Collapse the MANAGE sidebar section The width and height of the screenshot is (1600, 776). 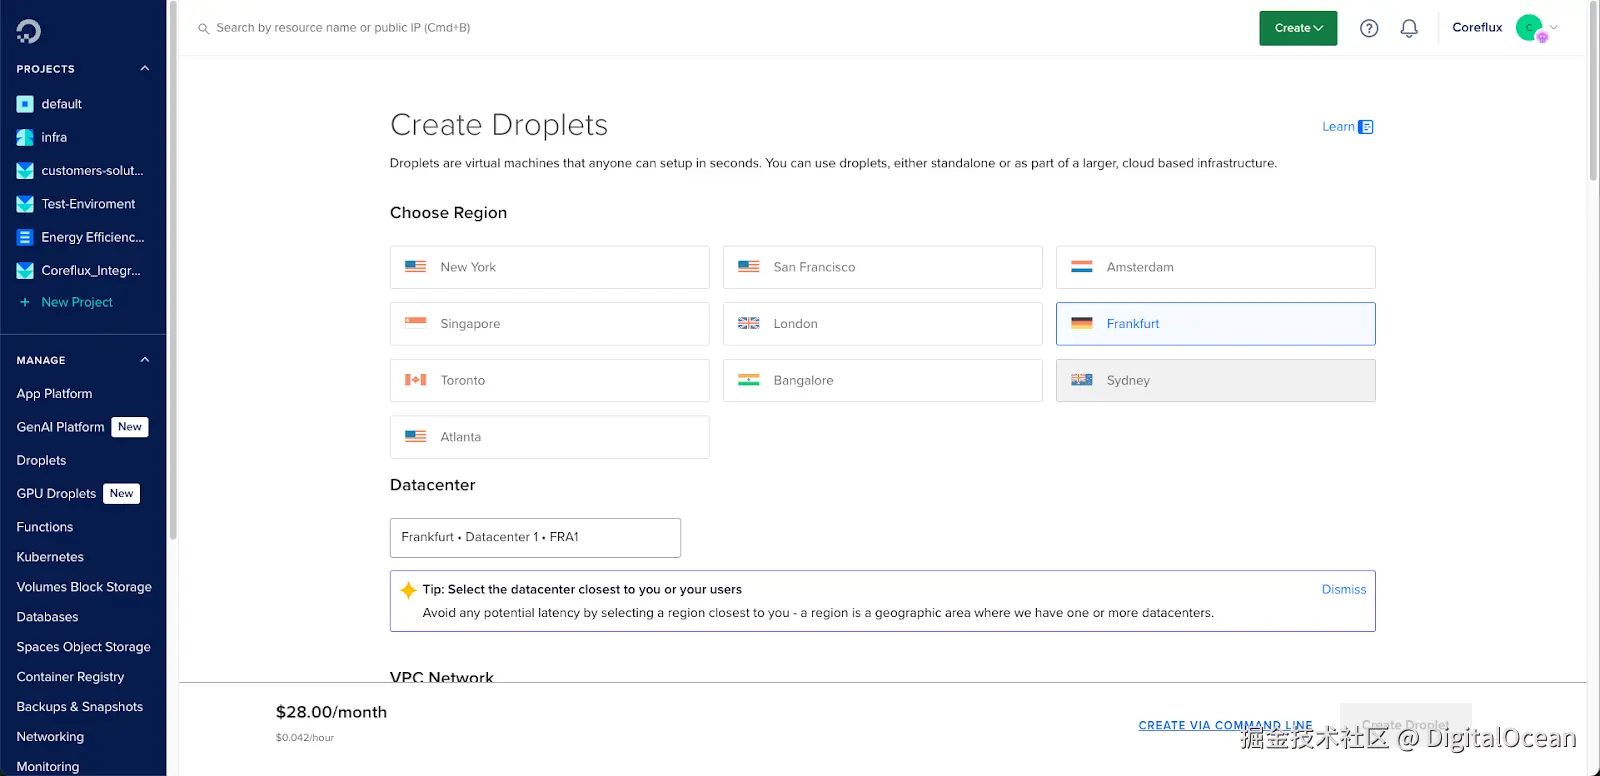pyautogui.click(x=144, y=360)
